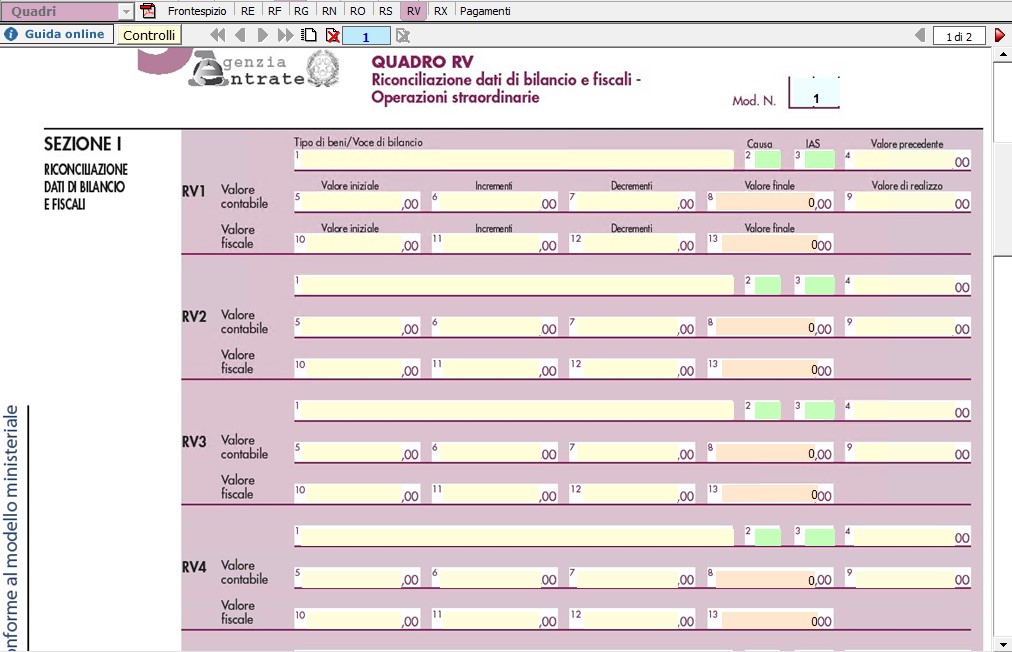Delete current module with red X icon
This screenshot has width=1012, height=652.
click(332, 36)
